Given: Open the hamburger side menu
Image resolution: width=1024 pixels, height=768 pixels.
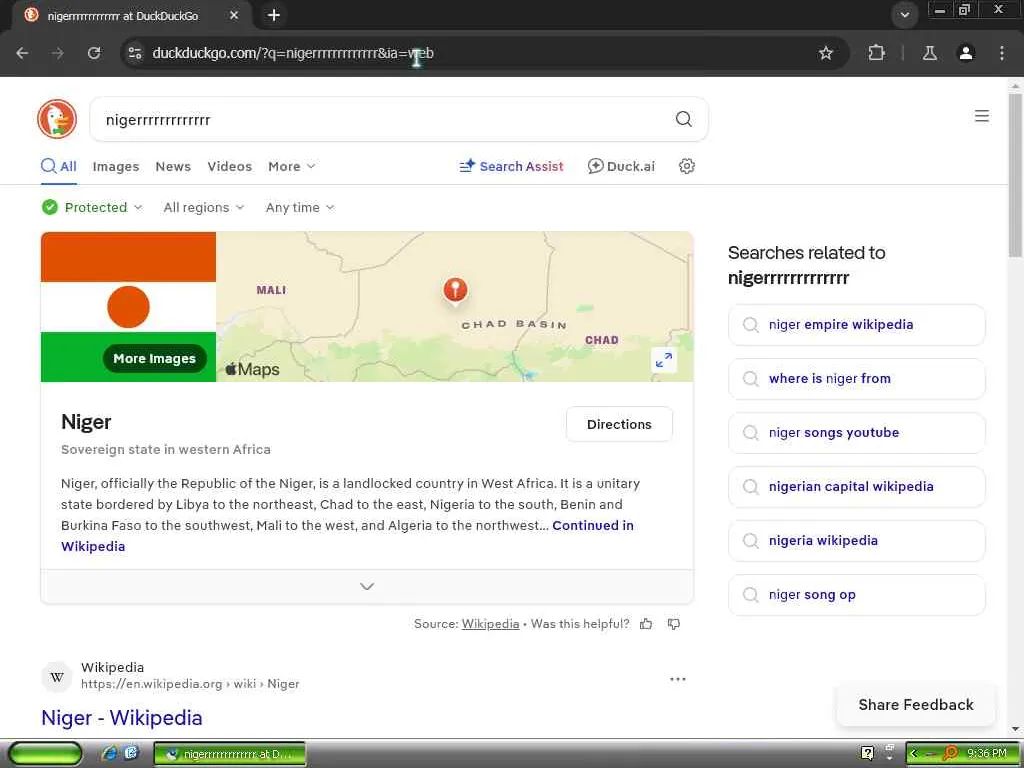Looking at the screenshot, I should [981, 116].
